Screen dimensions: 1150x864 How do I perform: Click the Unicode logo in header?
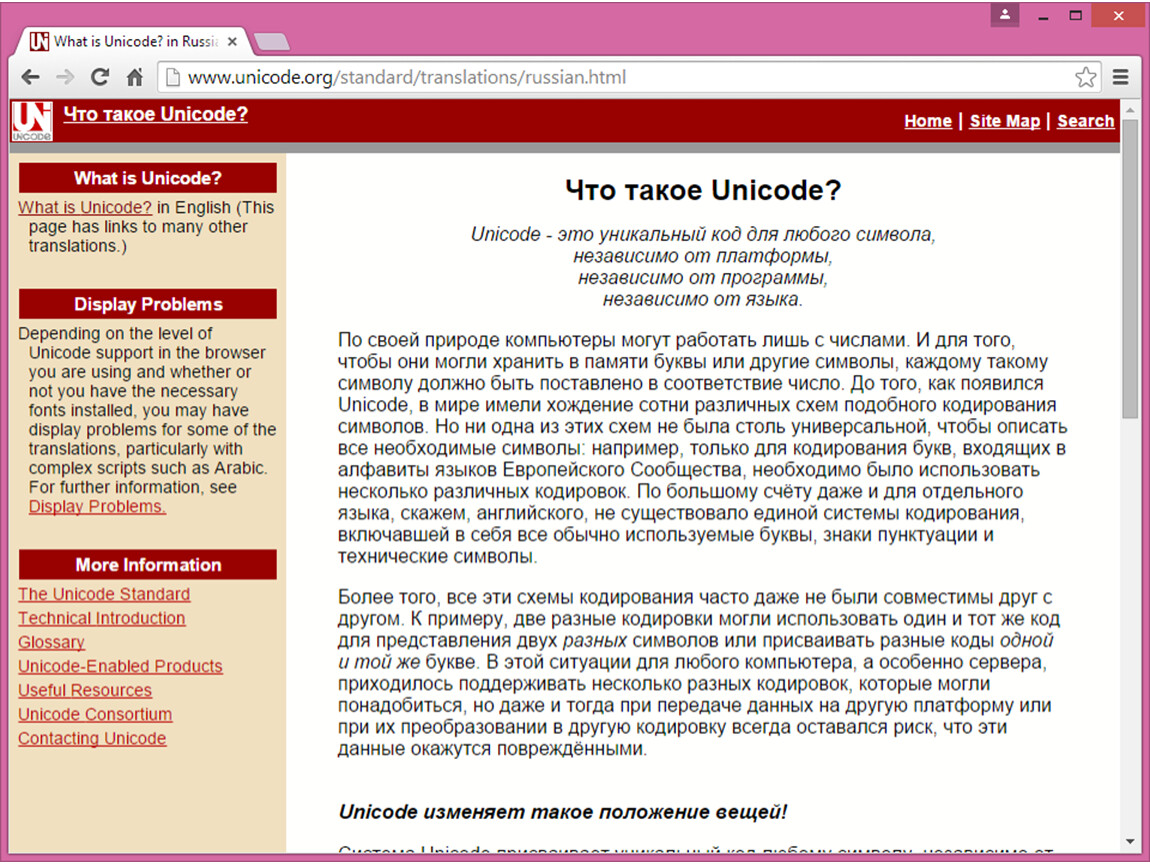(x=31, y=121)
